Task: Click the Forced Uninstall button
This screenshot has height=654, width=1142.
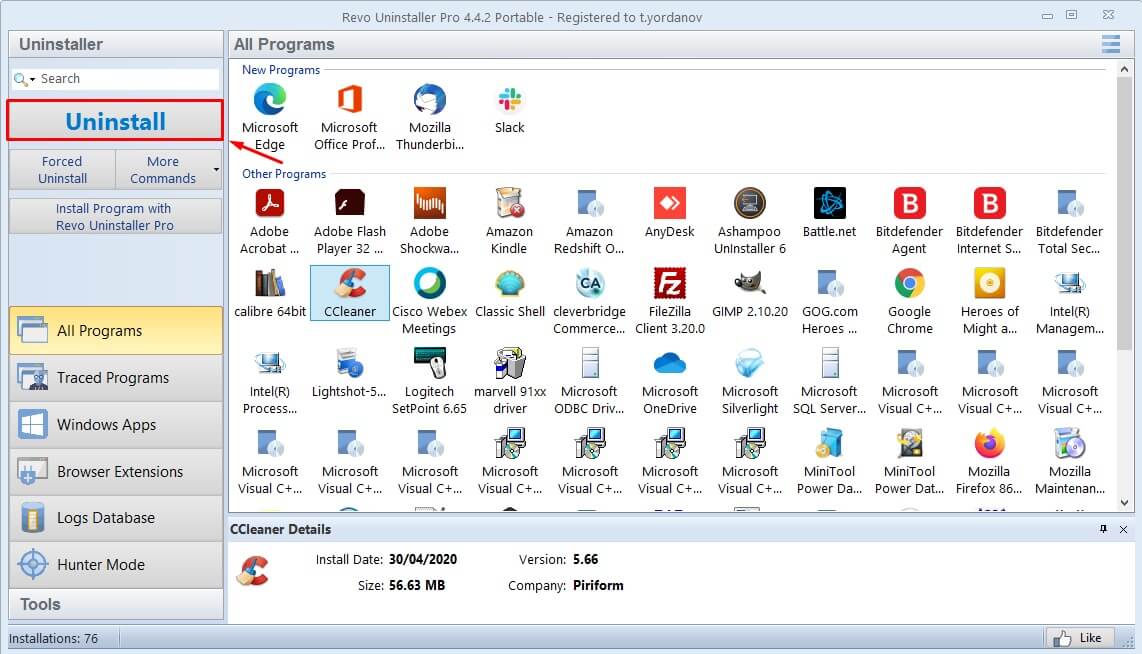Action: click(x=62, y=170)
